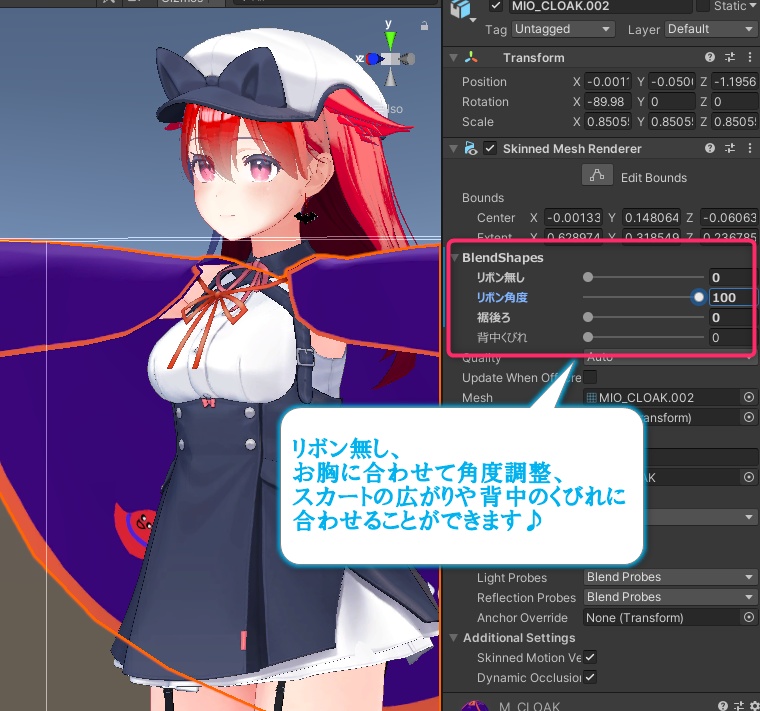Toggle Update When Offscreen checkbox
Screen dimensions: 760x711
pos(590,377)
